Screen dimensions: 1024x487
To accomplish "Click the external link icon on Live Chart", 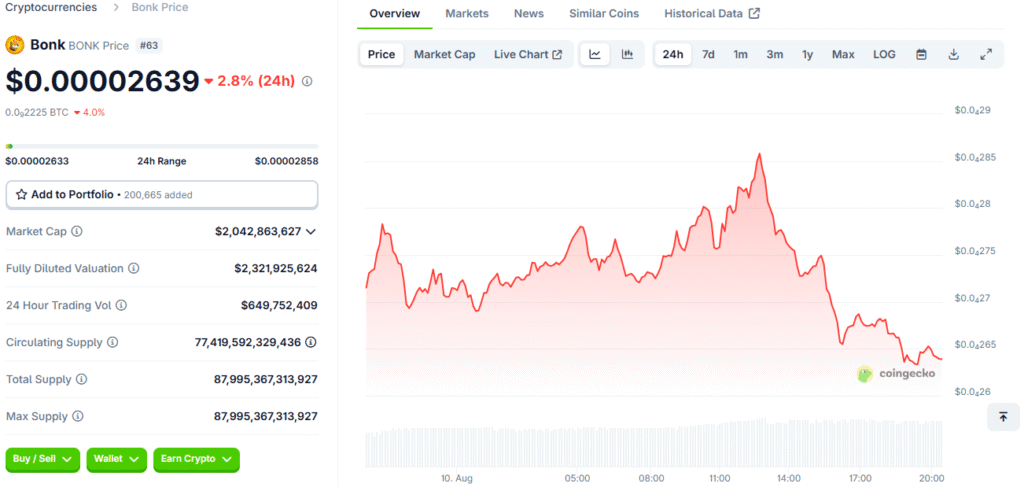I will tap(557, 55).
